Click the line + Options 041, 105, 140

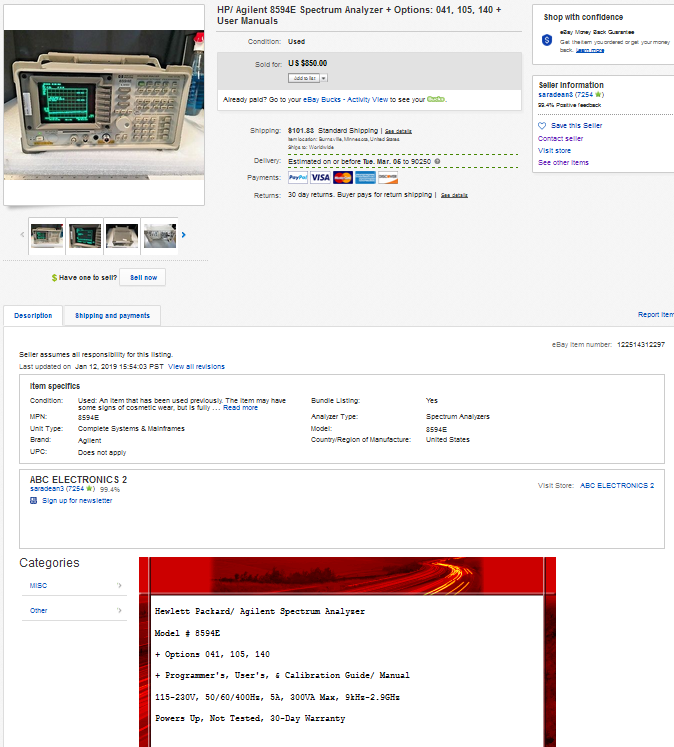click(212, 655)
